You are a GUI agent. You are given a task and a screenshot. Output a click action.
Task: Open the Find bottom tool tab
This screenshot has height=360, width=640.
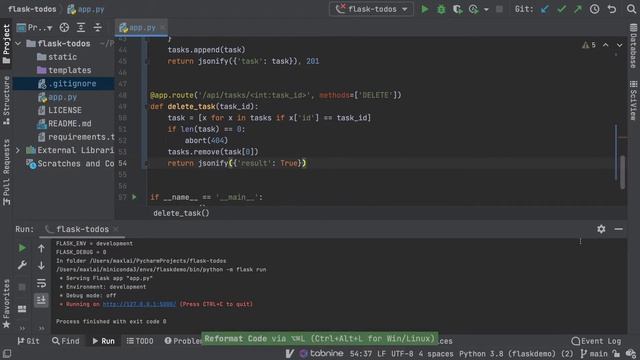point(65,341)
